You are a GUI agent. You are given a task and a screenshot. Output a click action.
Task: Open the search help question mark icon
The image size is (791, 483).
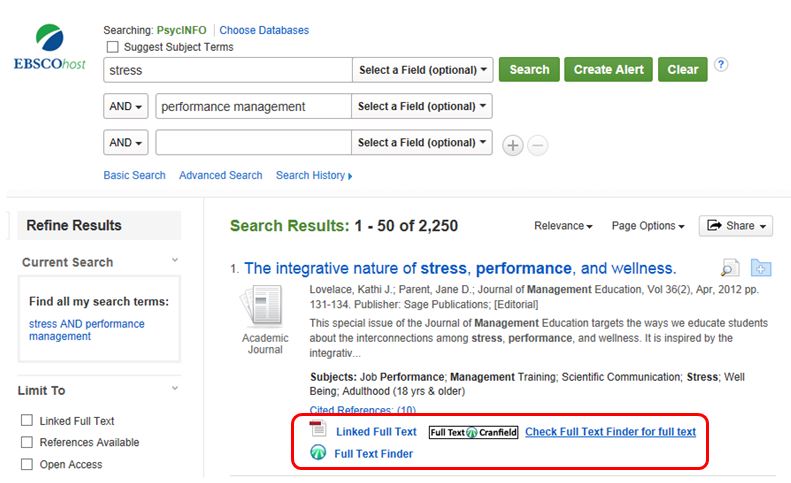[721, 65]
